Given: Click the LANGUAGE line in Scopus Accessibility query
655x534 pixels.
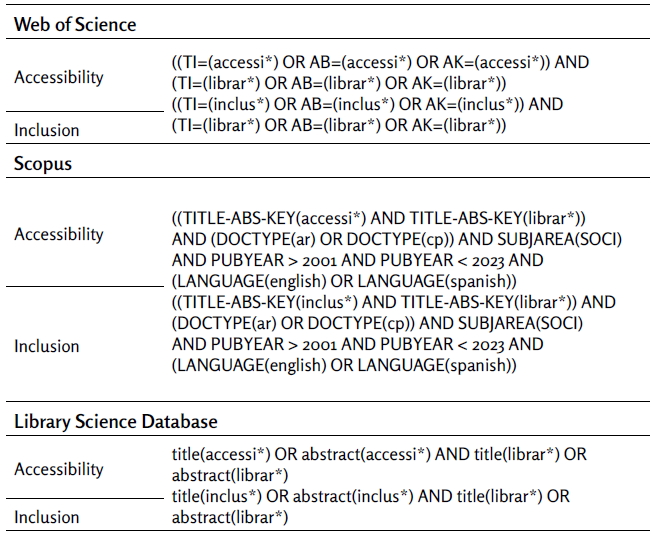Looking at the screenshot, I should click(344, 282).
